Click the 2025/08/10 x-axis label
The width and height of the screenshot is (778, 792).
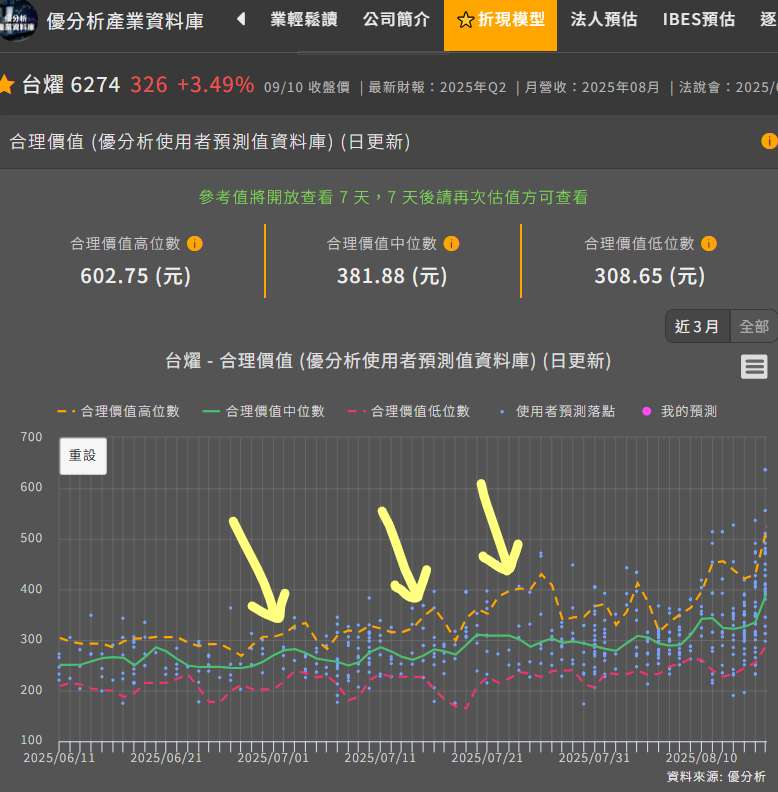tap(701, 758)
